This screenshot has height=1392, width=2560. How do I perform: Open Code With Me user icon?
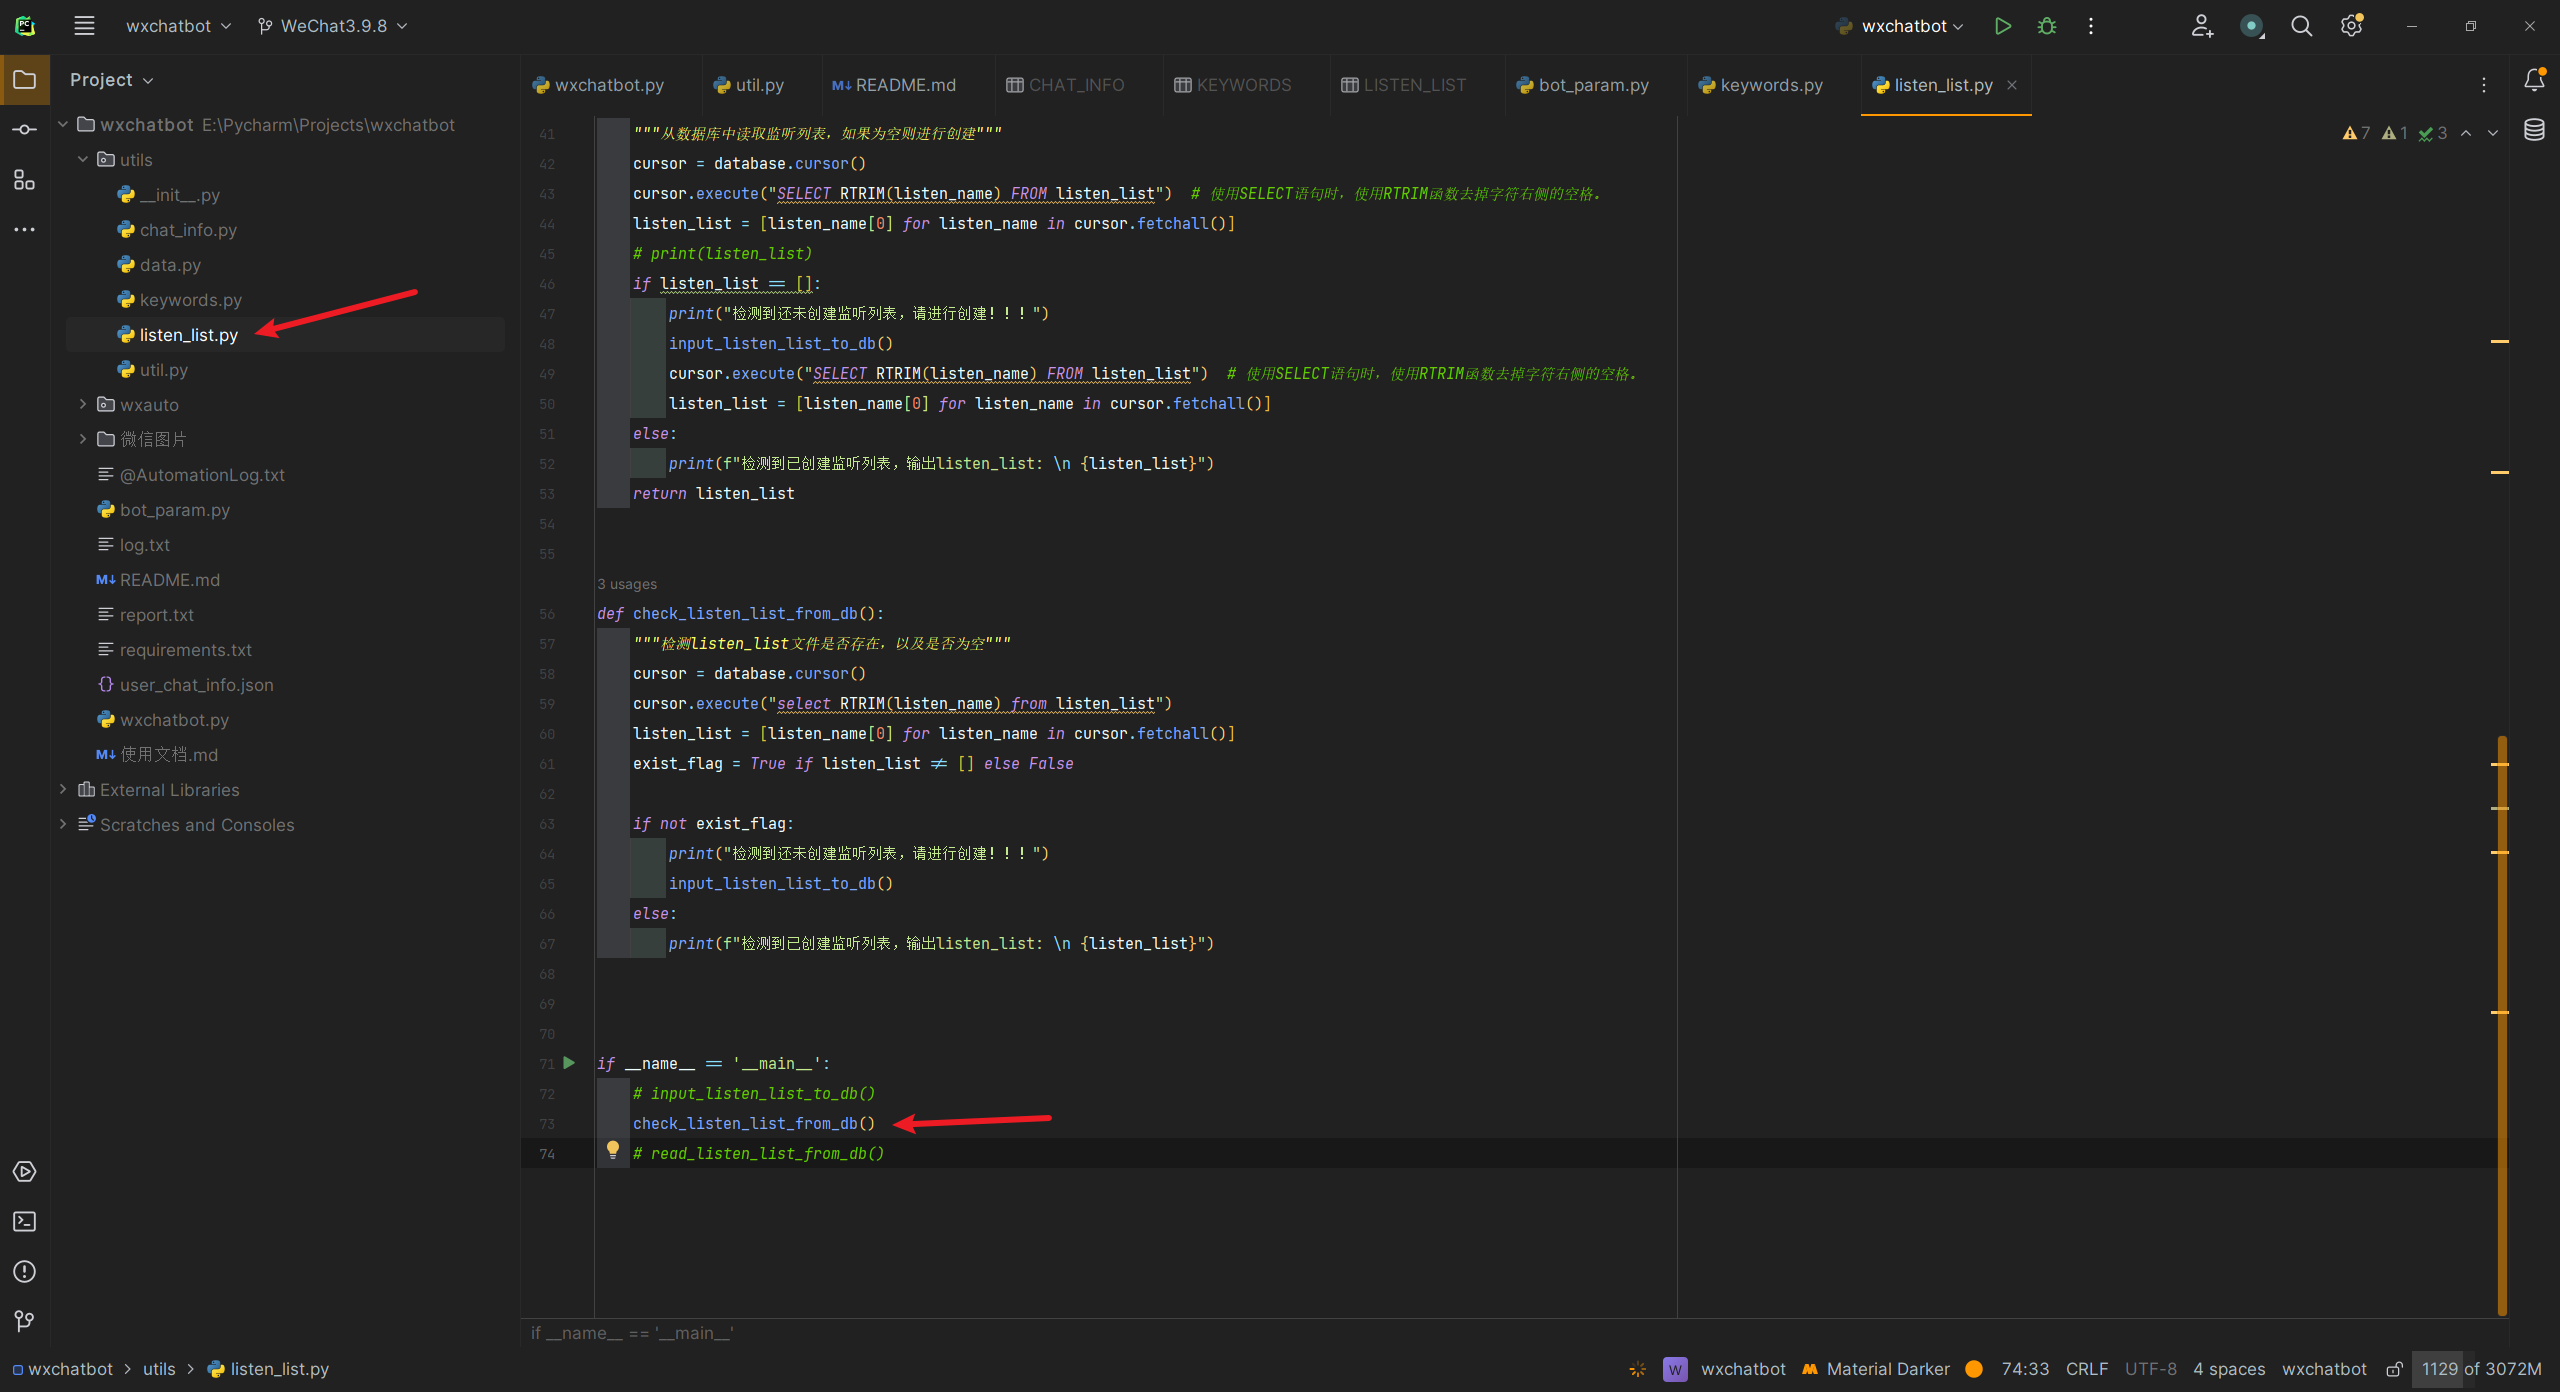(2202, 26)
